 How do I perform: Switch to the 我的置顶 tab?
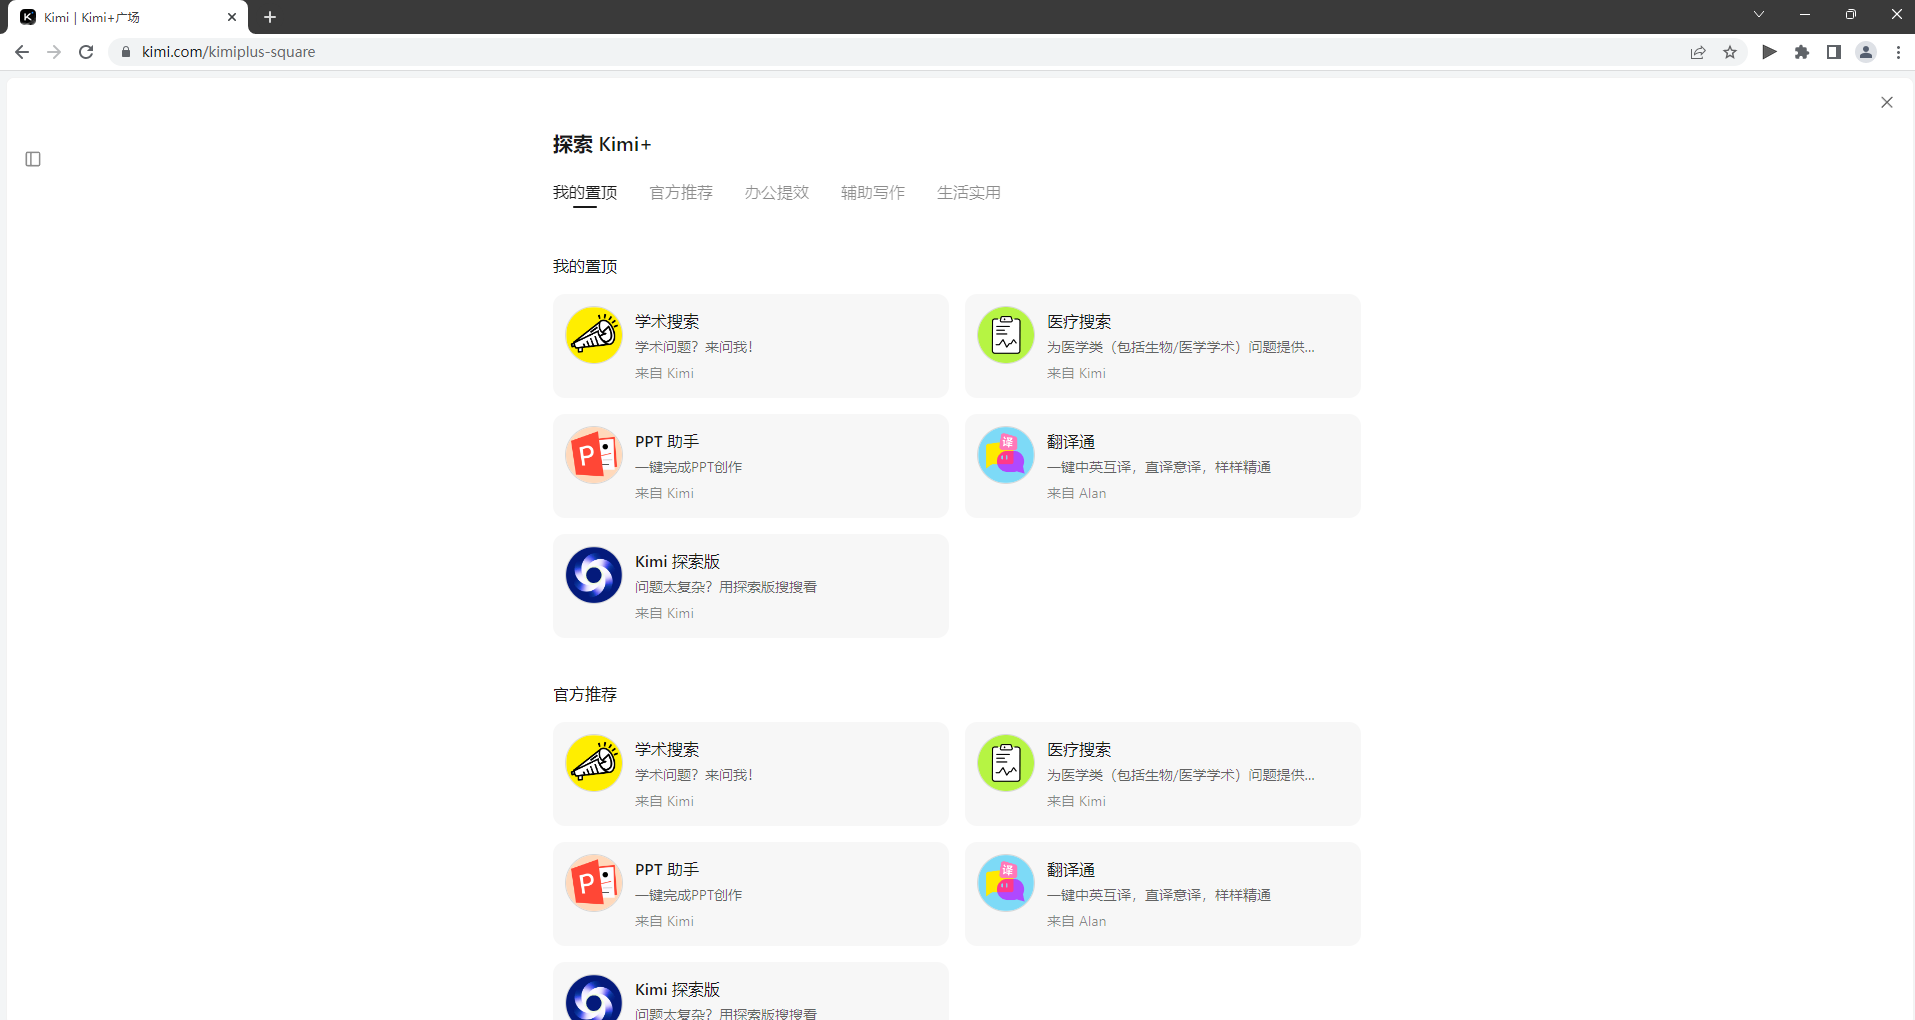point(585,192)
